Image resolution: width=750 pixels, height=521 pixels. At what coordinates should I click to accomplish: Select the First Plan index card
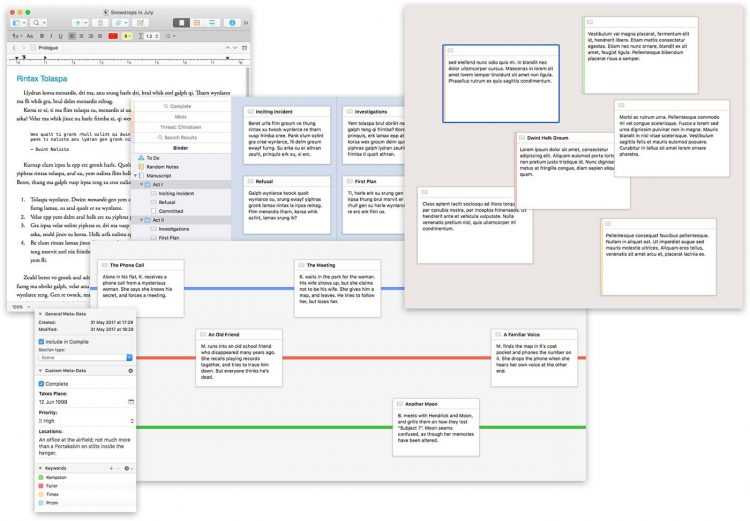coord(374,205)
